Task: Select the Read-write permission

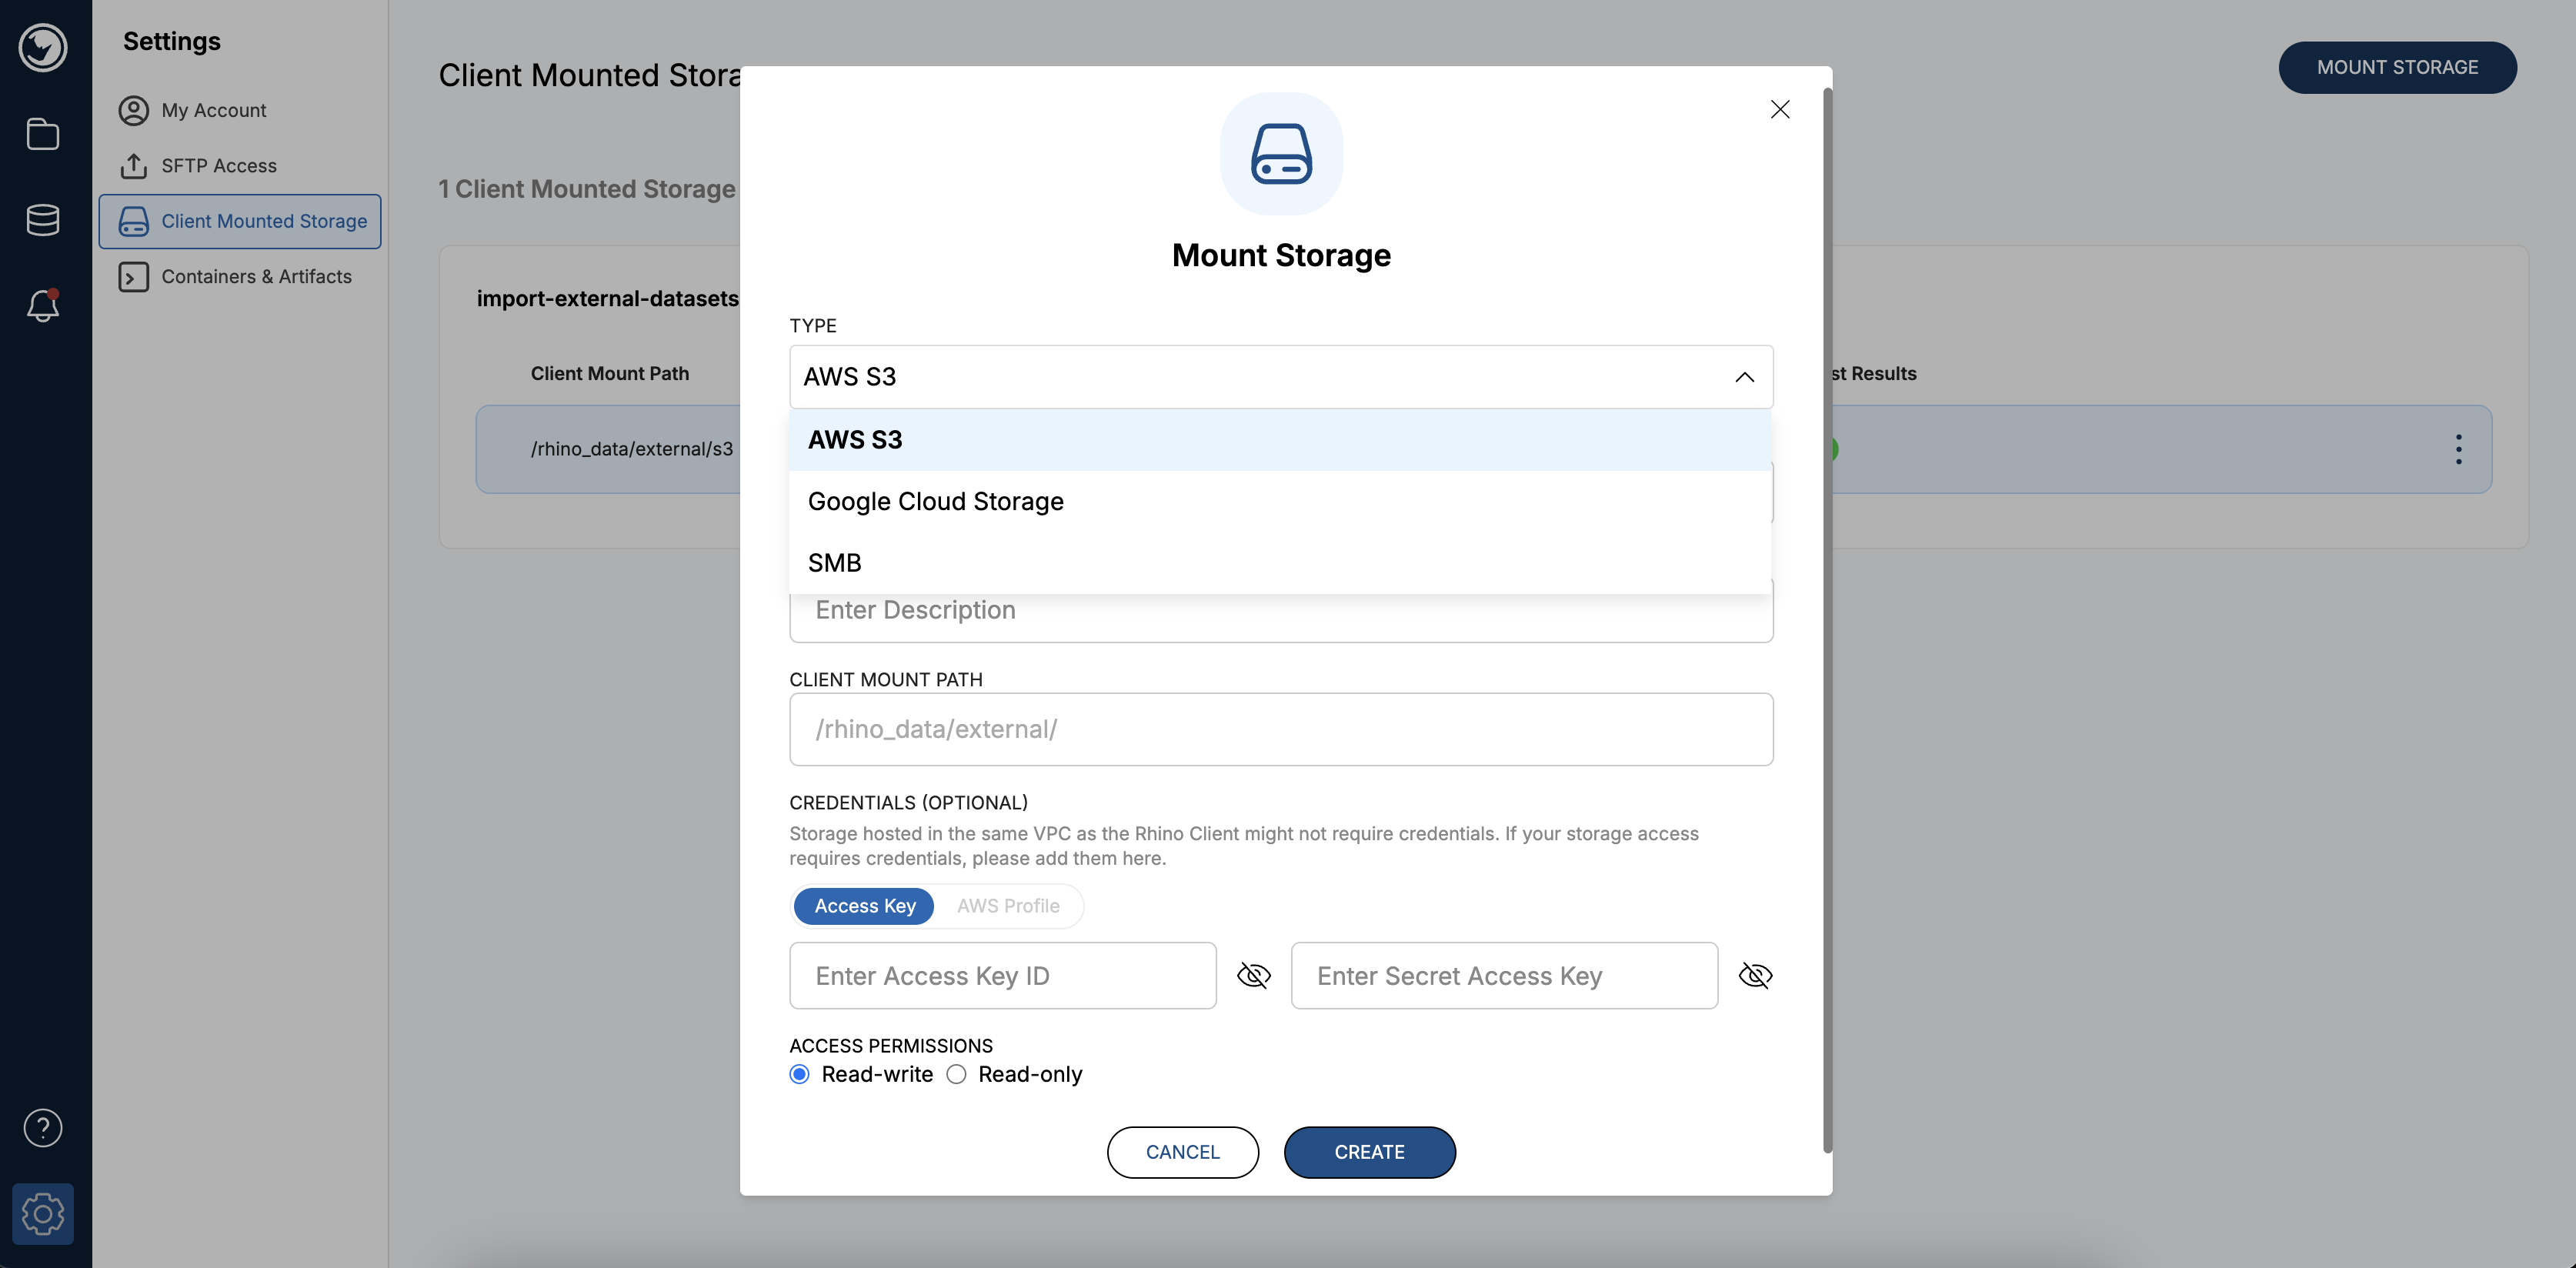Action: click(799, 1074)
